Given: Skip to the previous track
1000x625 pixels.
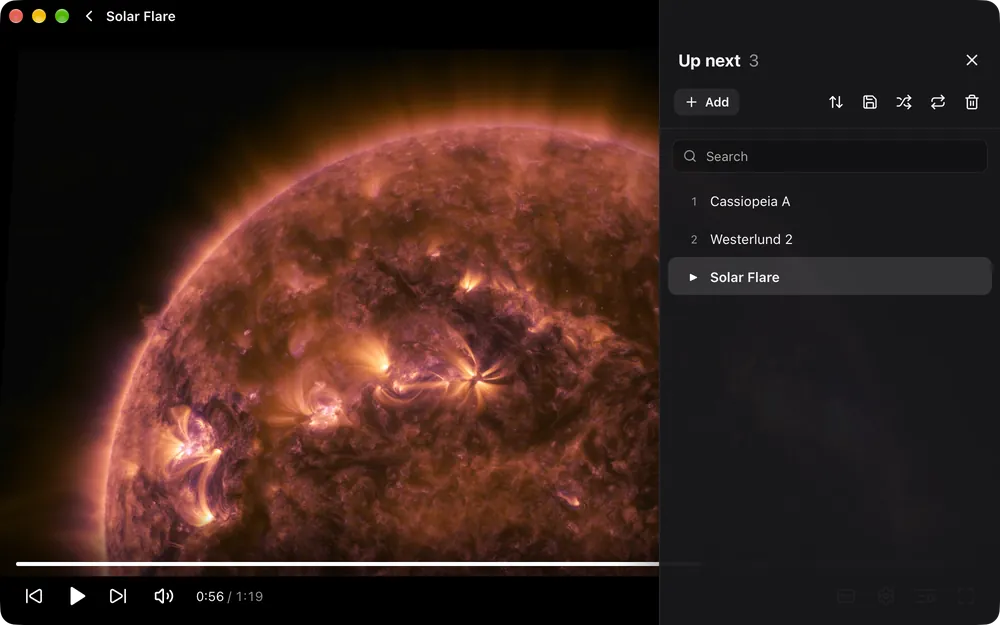Looking at the screenshot, I should (x=34, y=596).
